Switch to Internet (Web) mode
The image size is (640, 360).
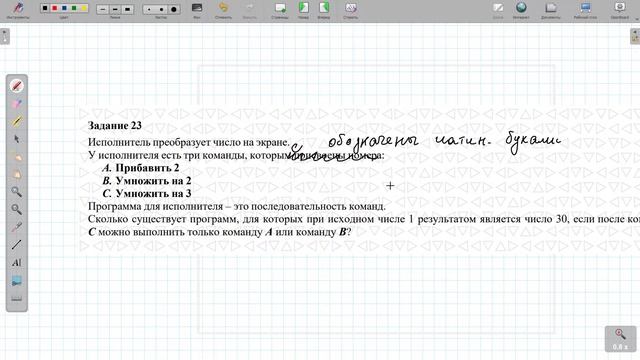click(521, 10)
